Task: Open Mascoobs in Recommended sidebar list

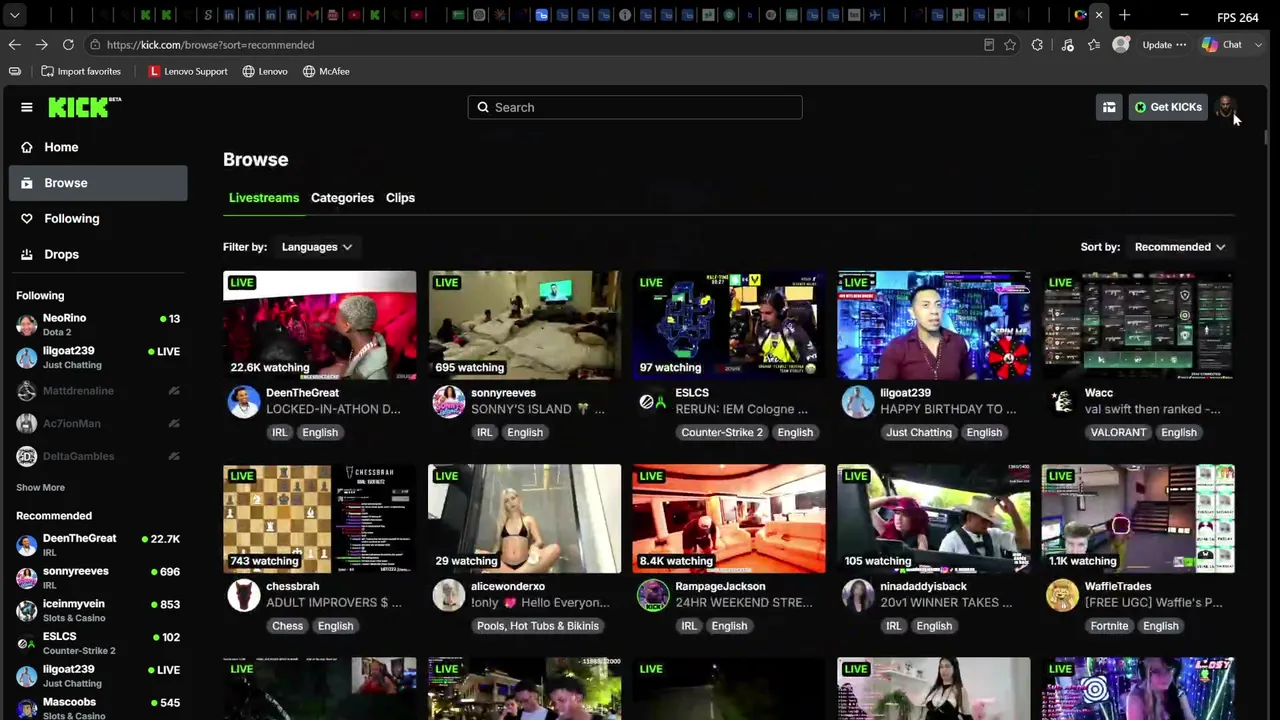Action: (98, 709)
